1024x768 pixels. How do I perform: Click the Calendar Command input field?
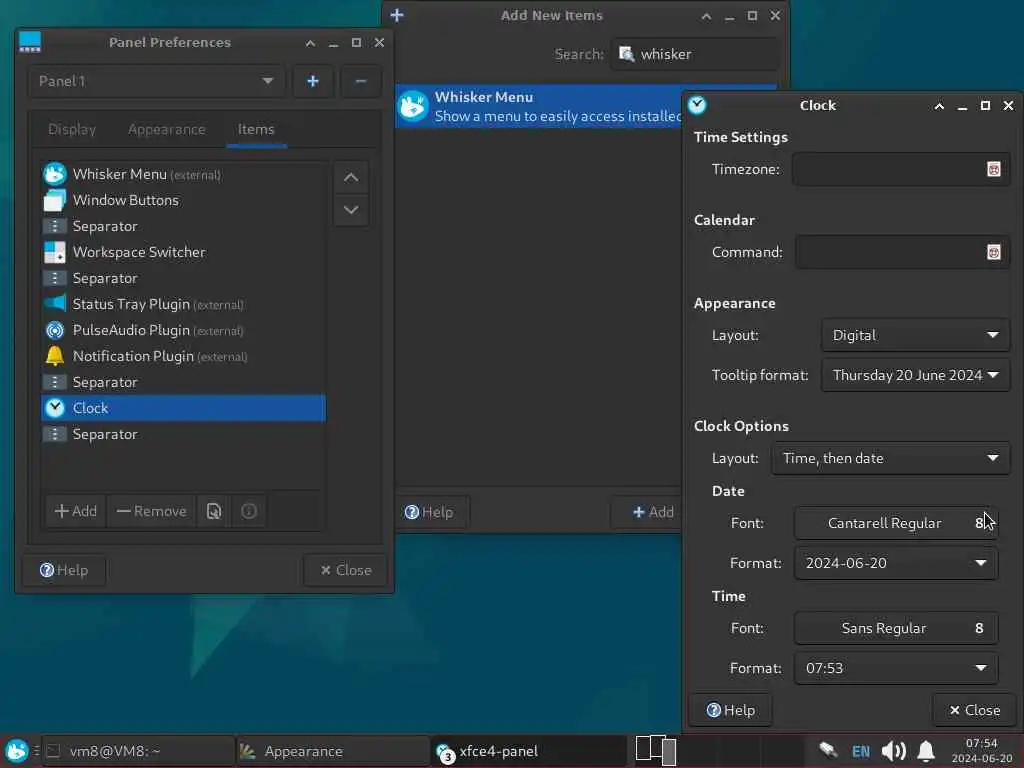click(903, 252)
